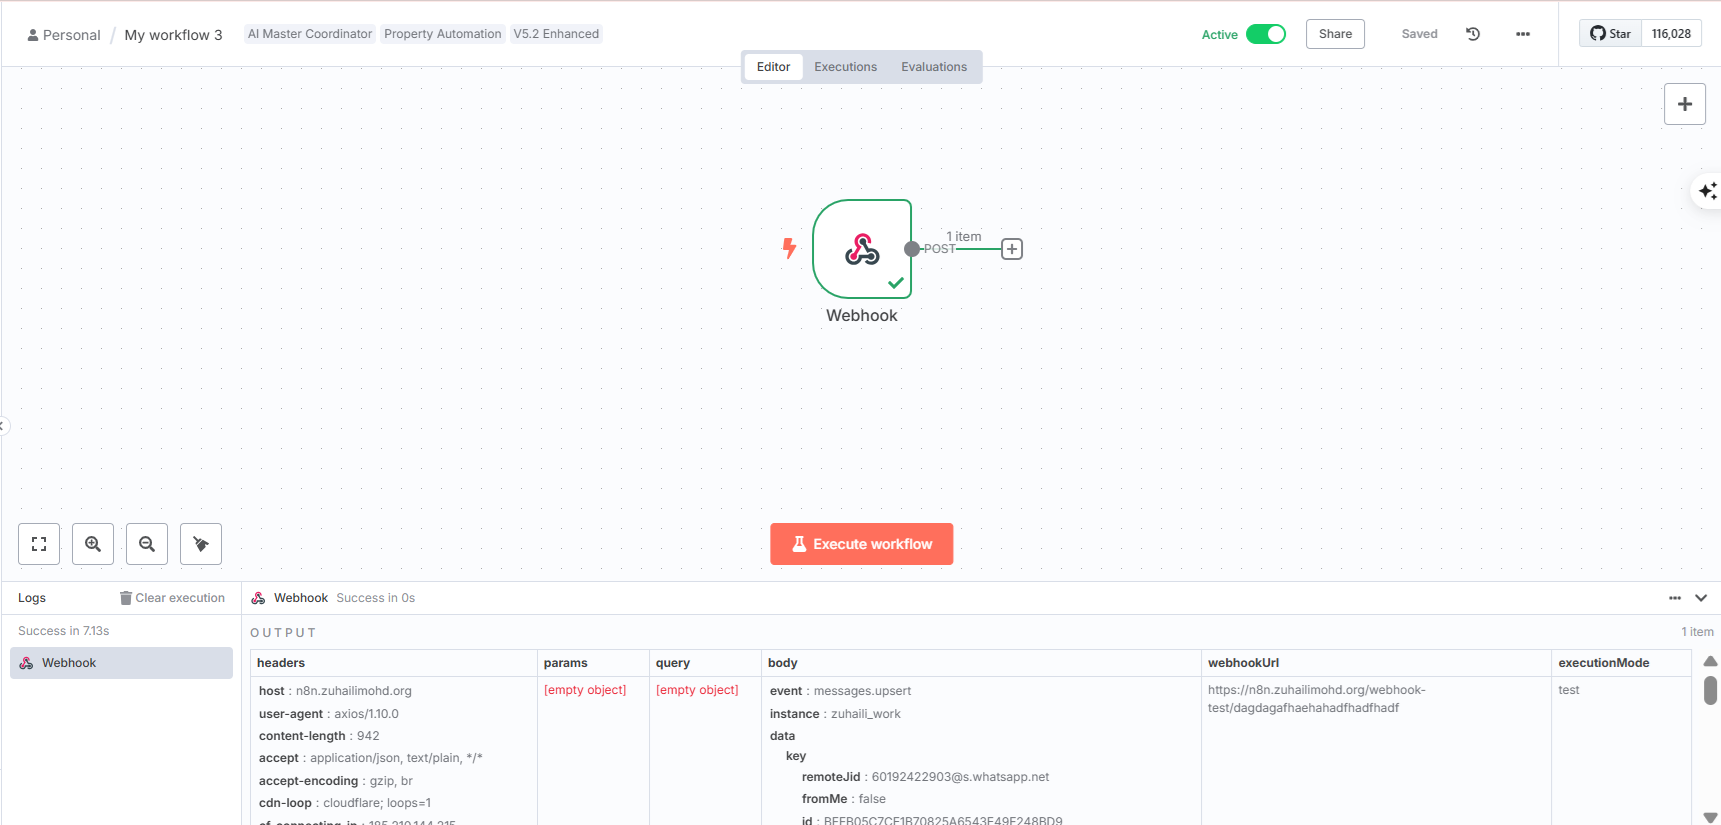Click the plus connector after POST output
Viewport: 1721px width, 825px height.
[1012, 249]
